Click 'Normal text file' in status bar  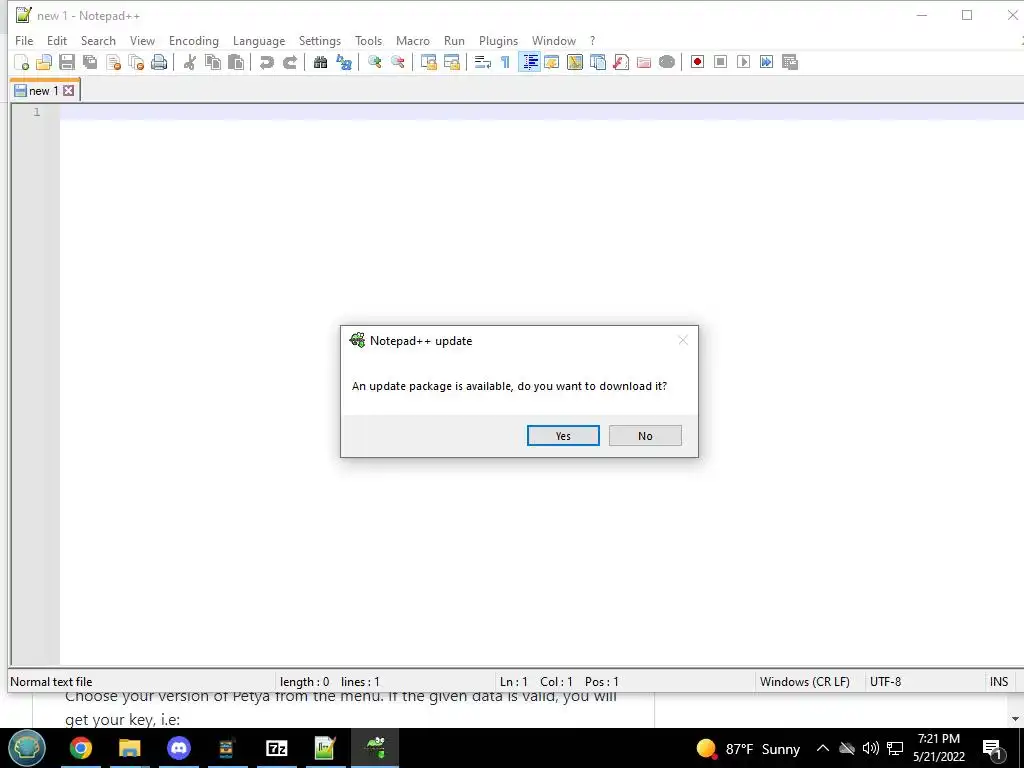pos(51,681)
